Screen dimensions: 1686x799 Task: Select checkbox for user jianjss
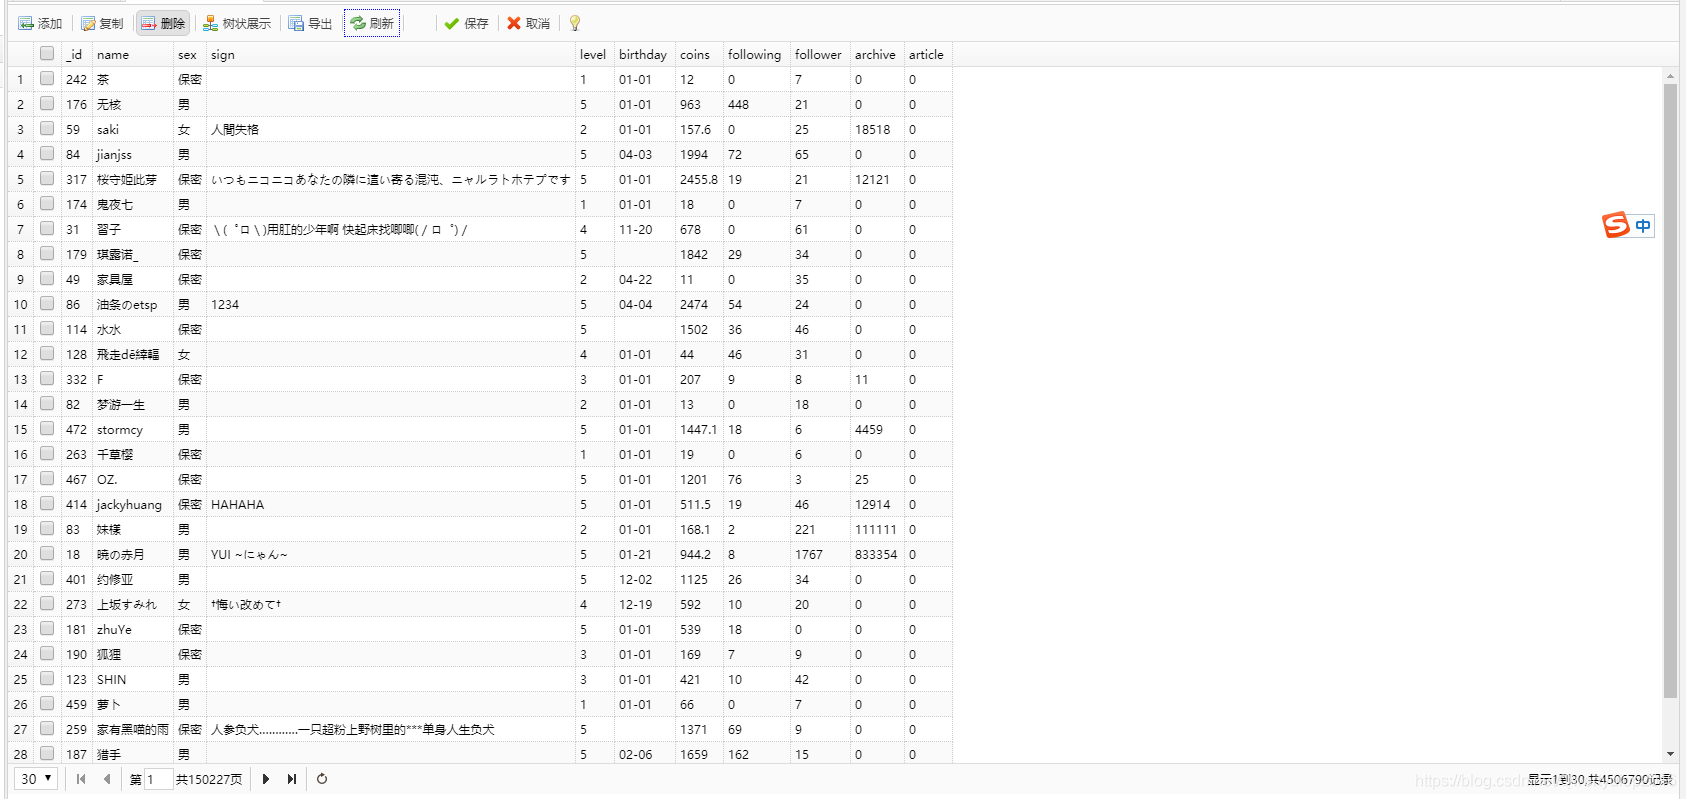[x=47, y=154]
